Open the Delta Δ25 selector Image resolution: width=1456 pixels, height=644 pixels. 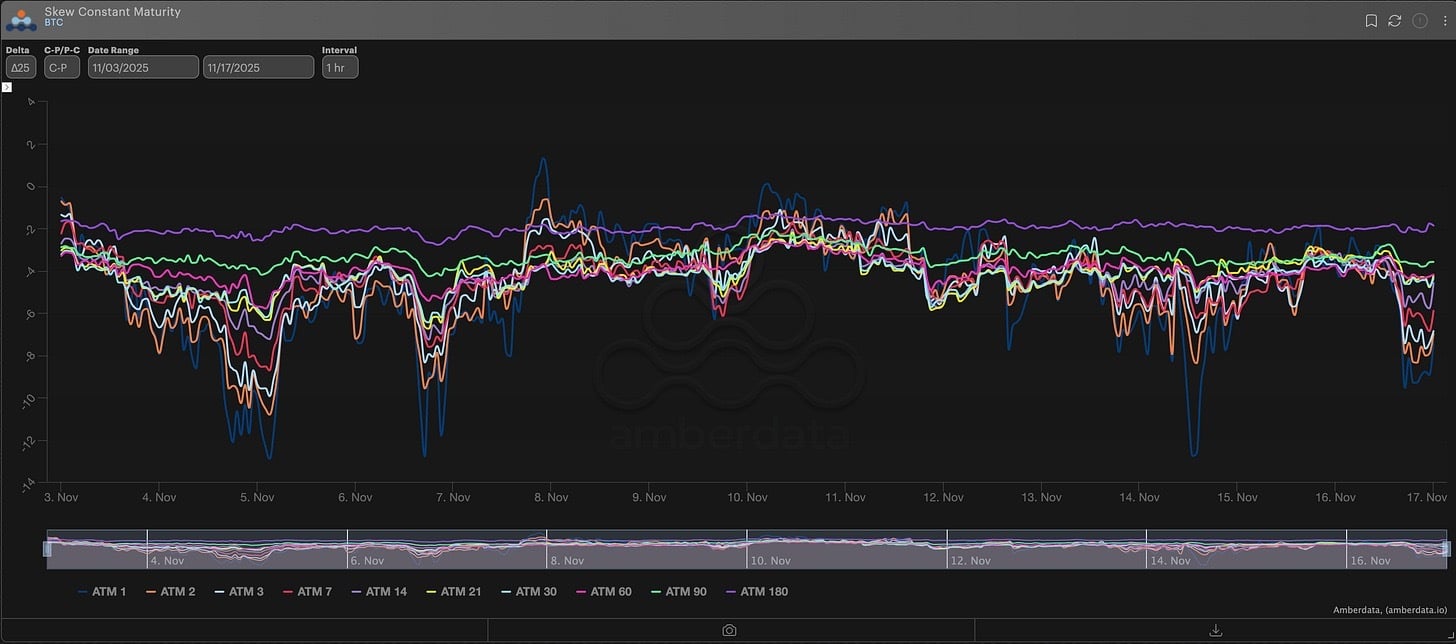[x=20, y=67]
